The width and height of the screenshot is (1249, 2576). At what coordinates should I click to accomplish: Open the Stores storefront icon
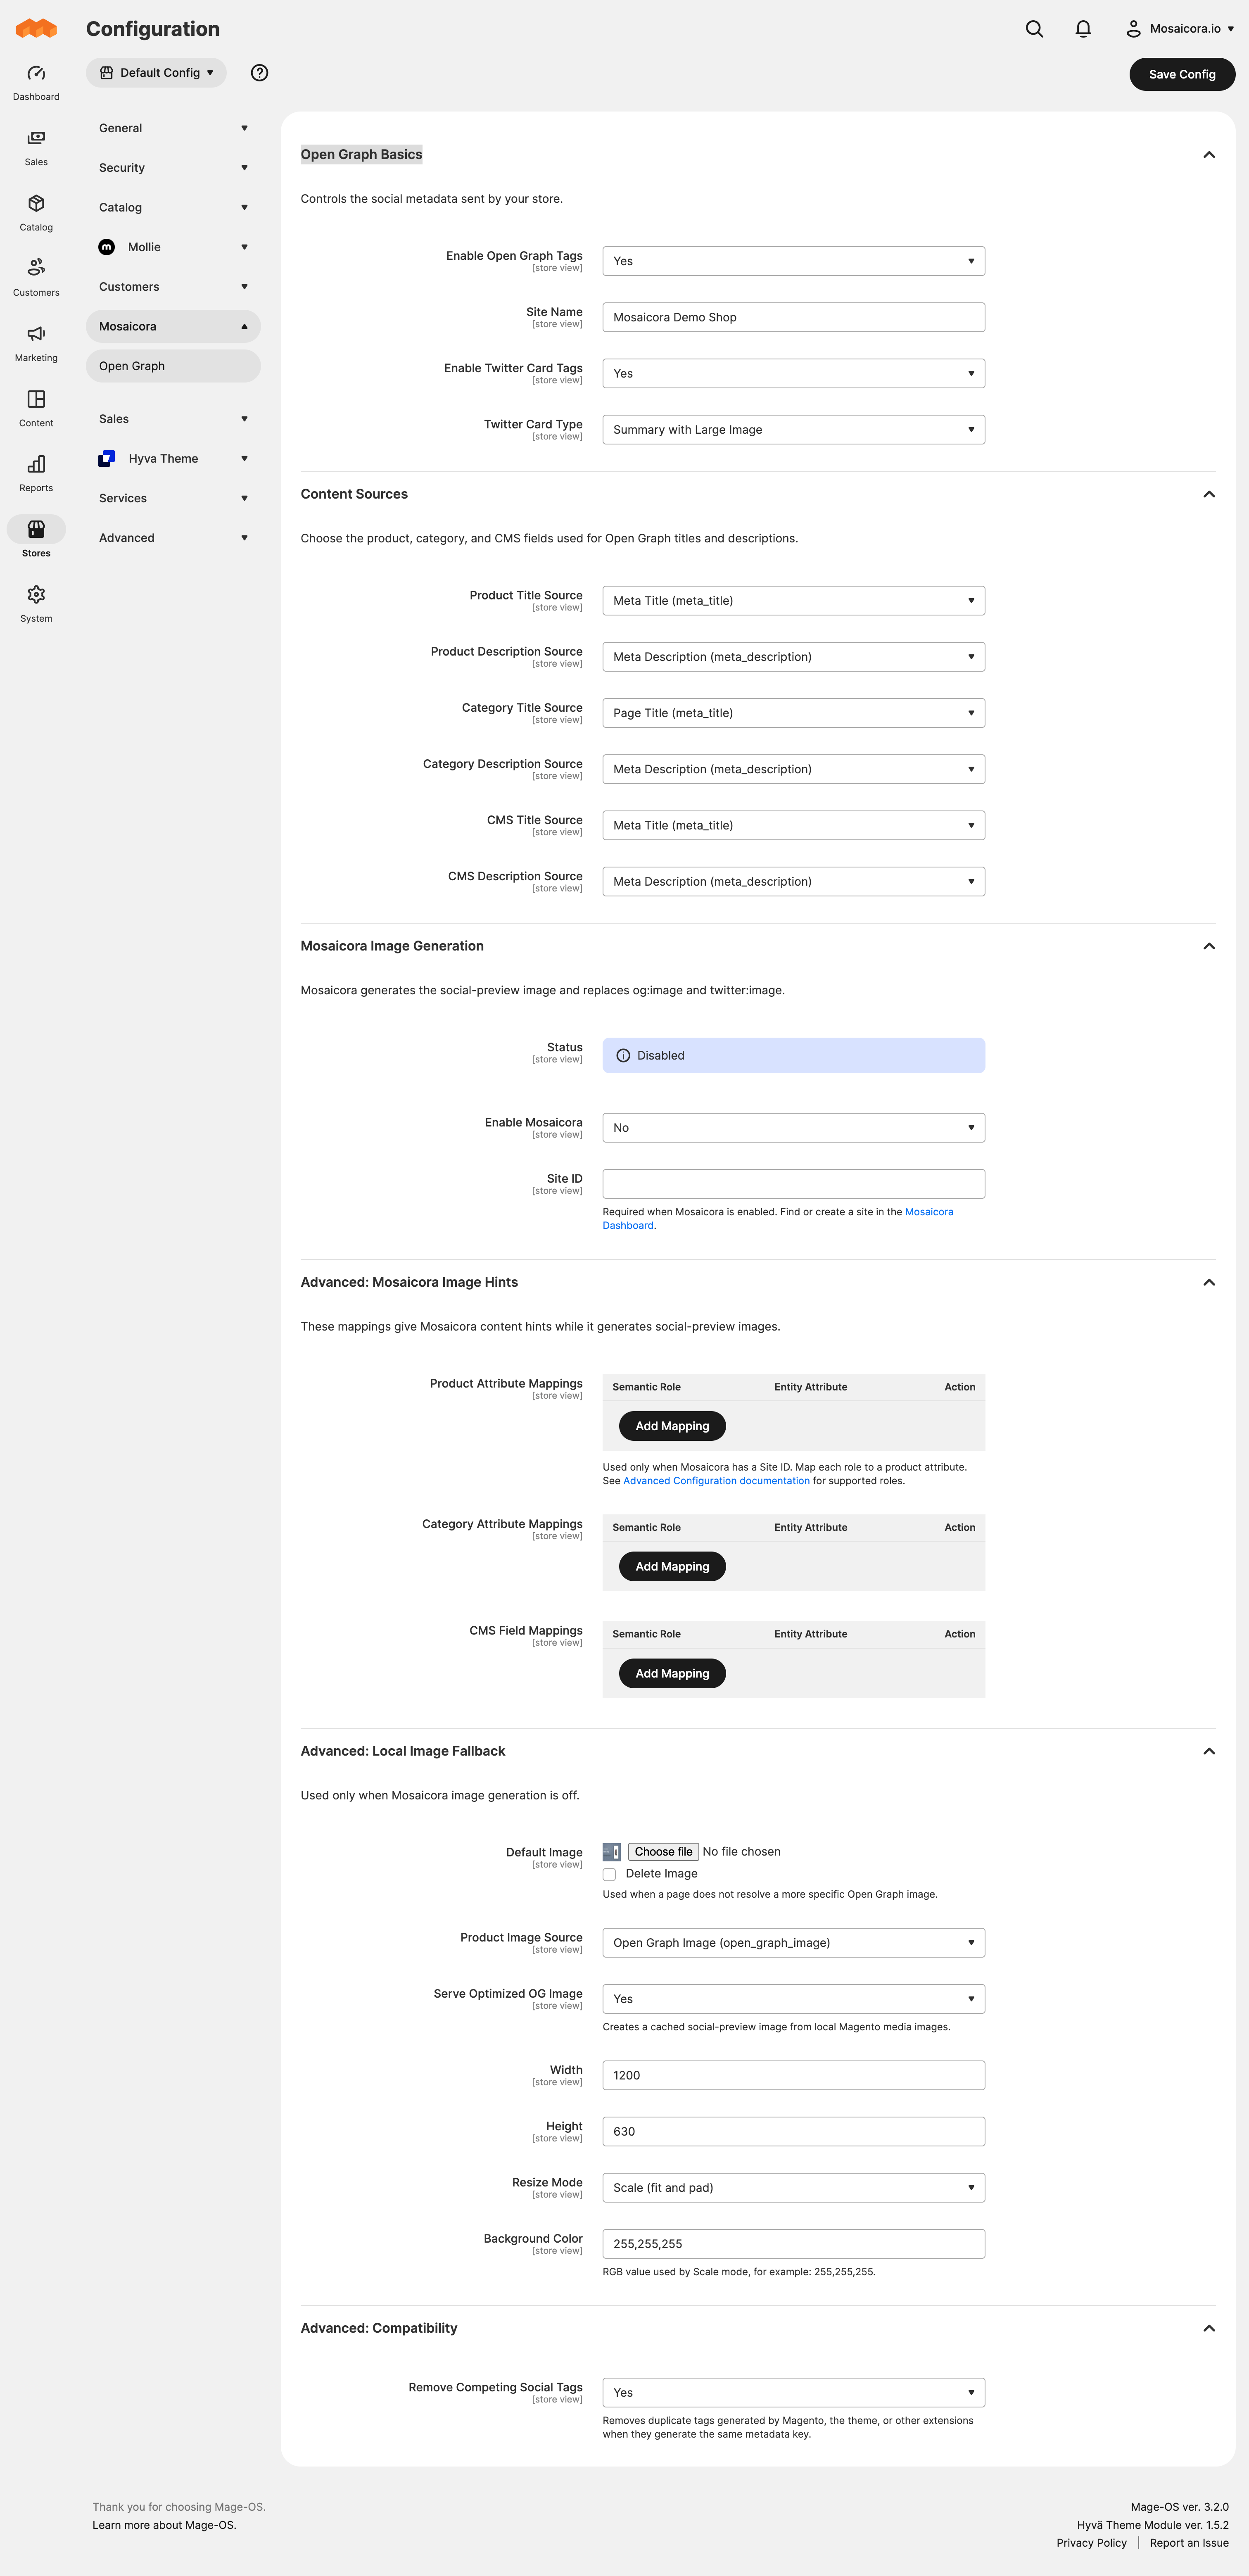(x=36, y=529)
